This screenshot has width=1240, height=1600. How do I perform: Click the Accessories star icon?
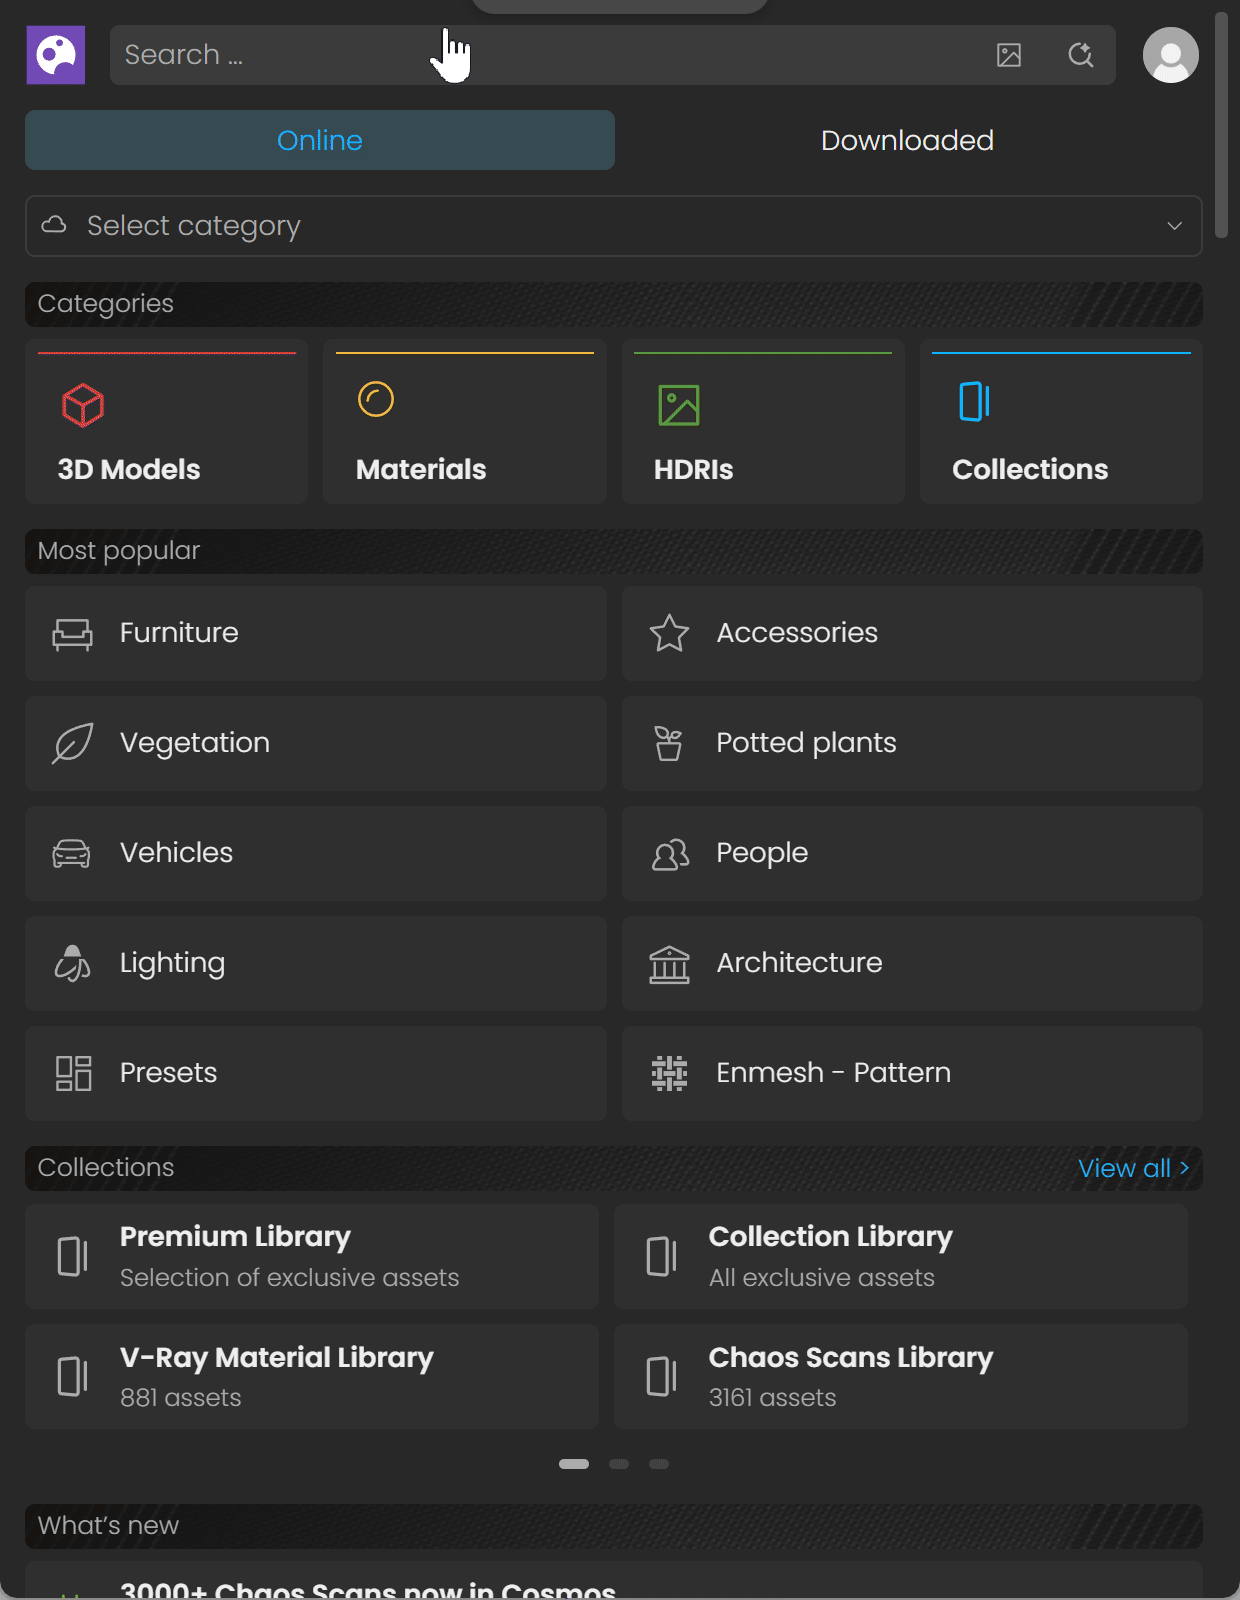click(669, 633)
